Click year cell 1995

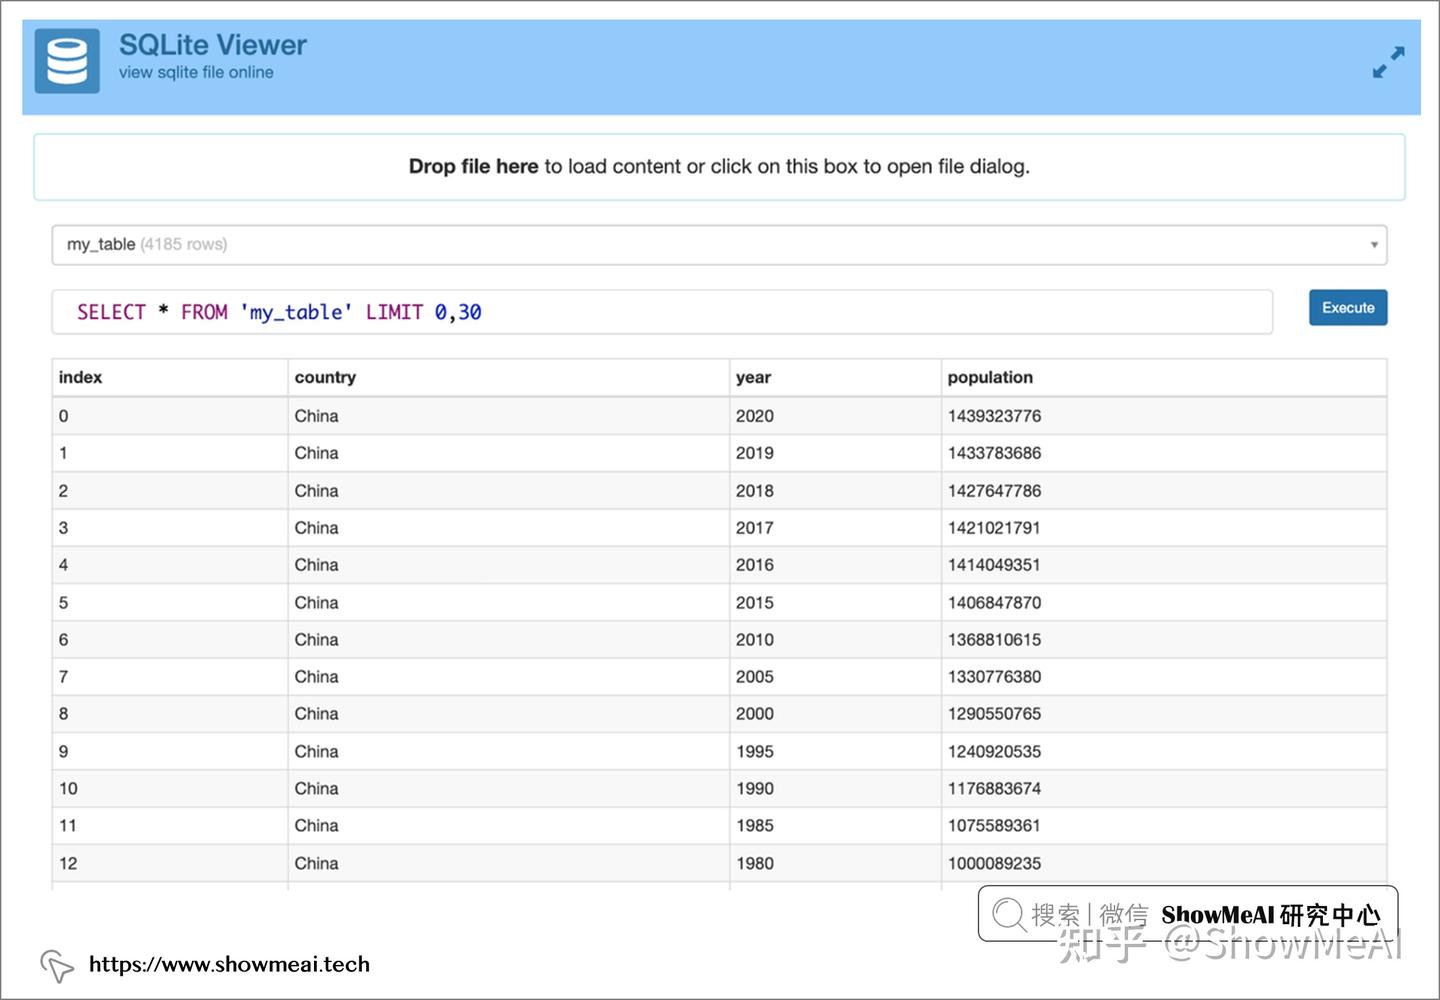click(836, 752)
